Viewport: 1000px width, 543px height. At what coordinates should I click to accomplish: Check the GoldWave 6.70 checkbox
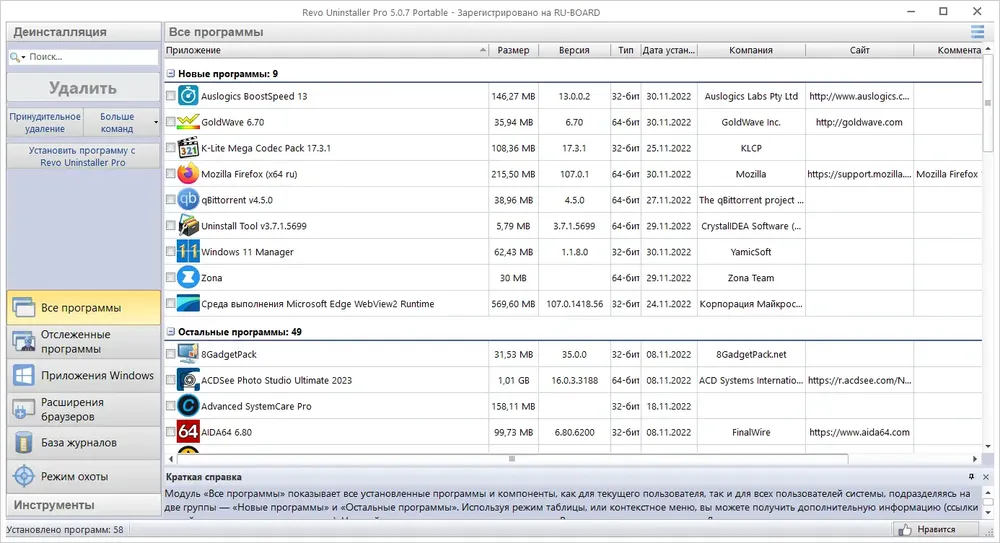coord(170,122)
